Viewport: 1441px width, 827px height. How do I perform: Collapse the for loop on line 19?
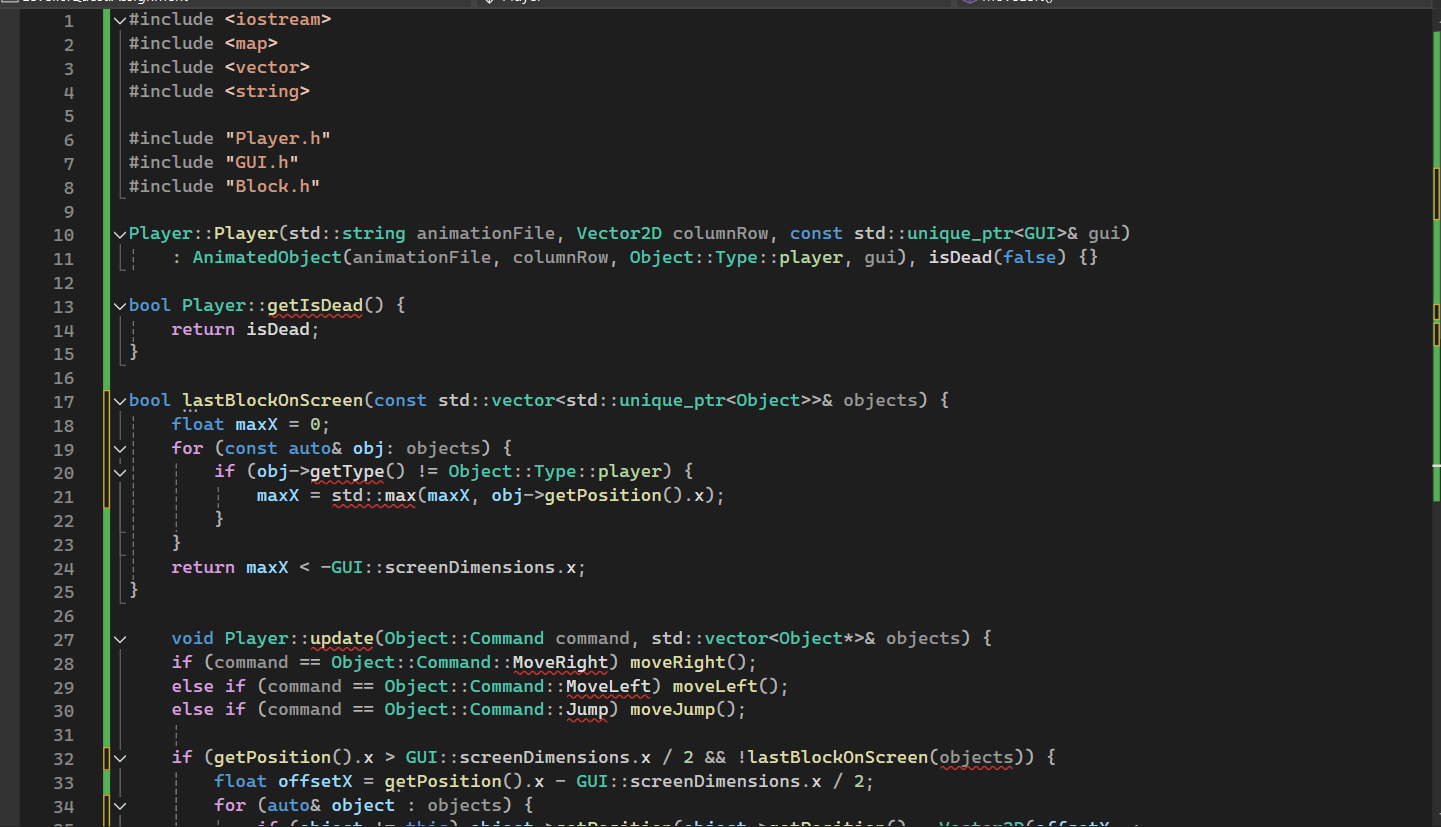pyautogui.click(x=119, y=447)
